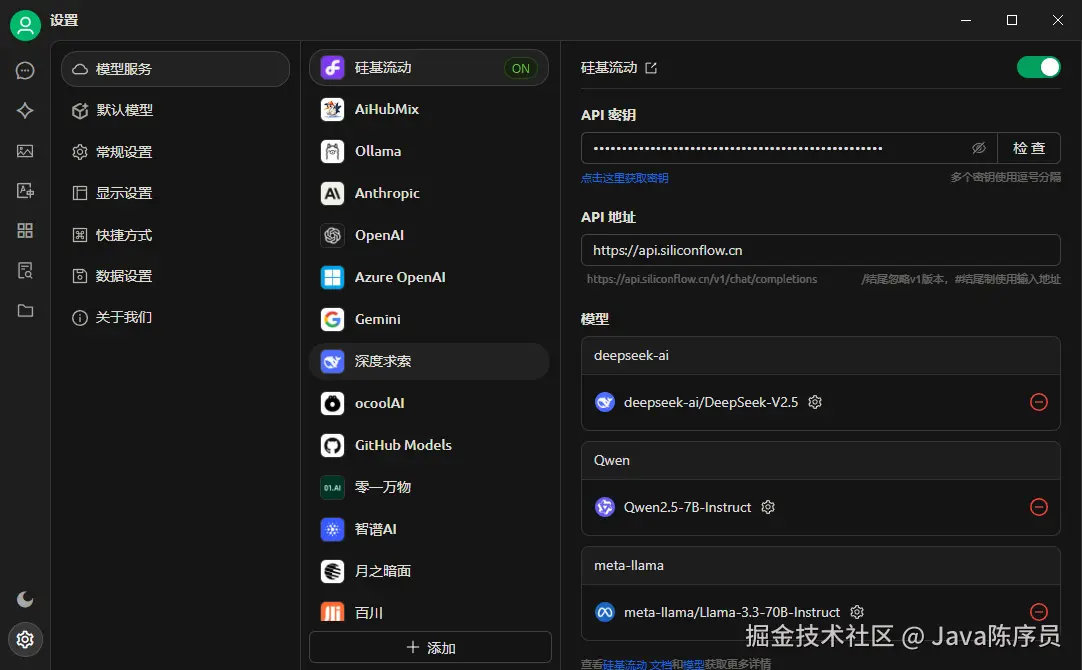This screenshot has height=670, width=1082.
Task: Open 常规设置 general settings
Action: [x=175, y=152]
